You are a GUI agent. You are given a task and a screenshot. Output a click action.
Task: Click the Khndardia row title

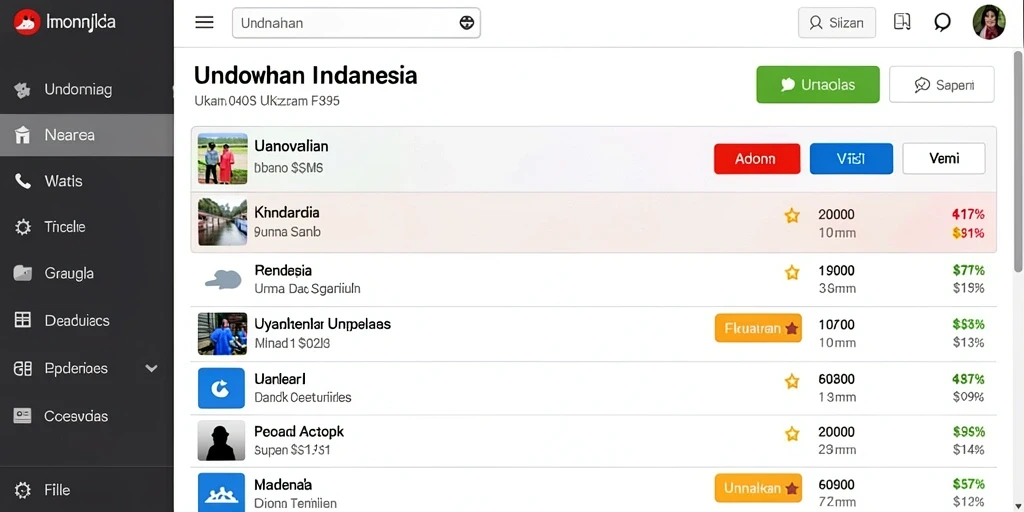(287, 212)
